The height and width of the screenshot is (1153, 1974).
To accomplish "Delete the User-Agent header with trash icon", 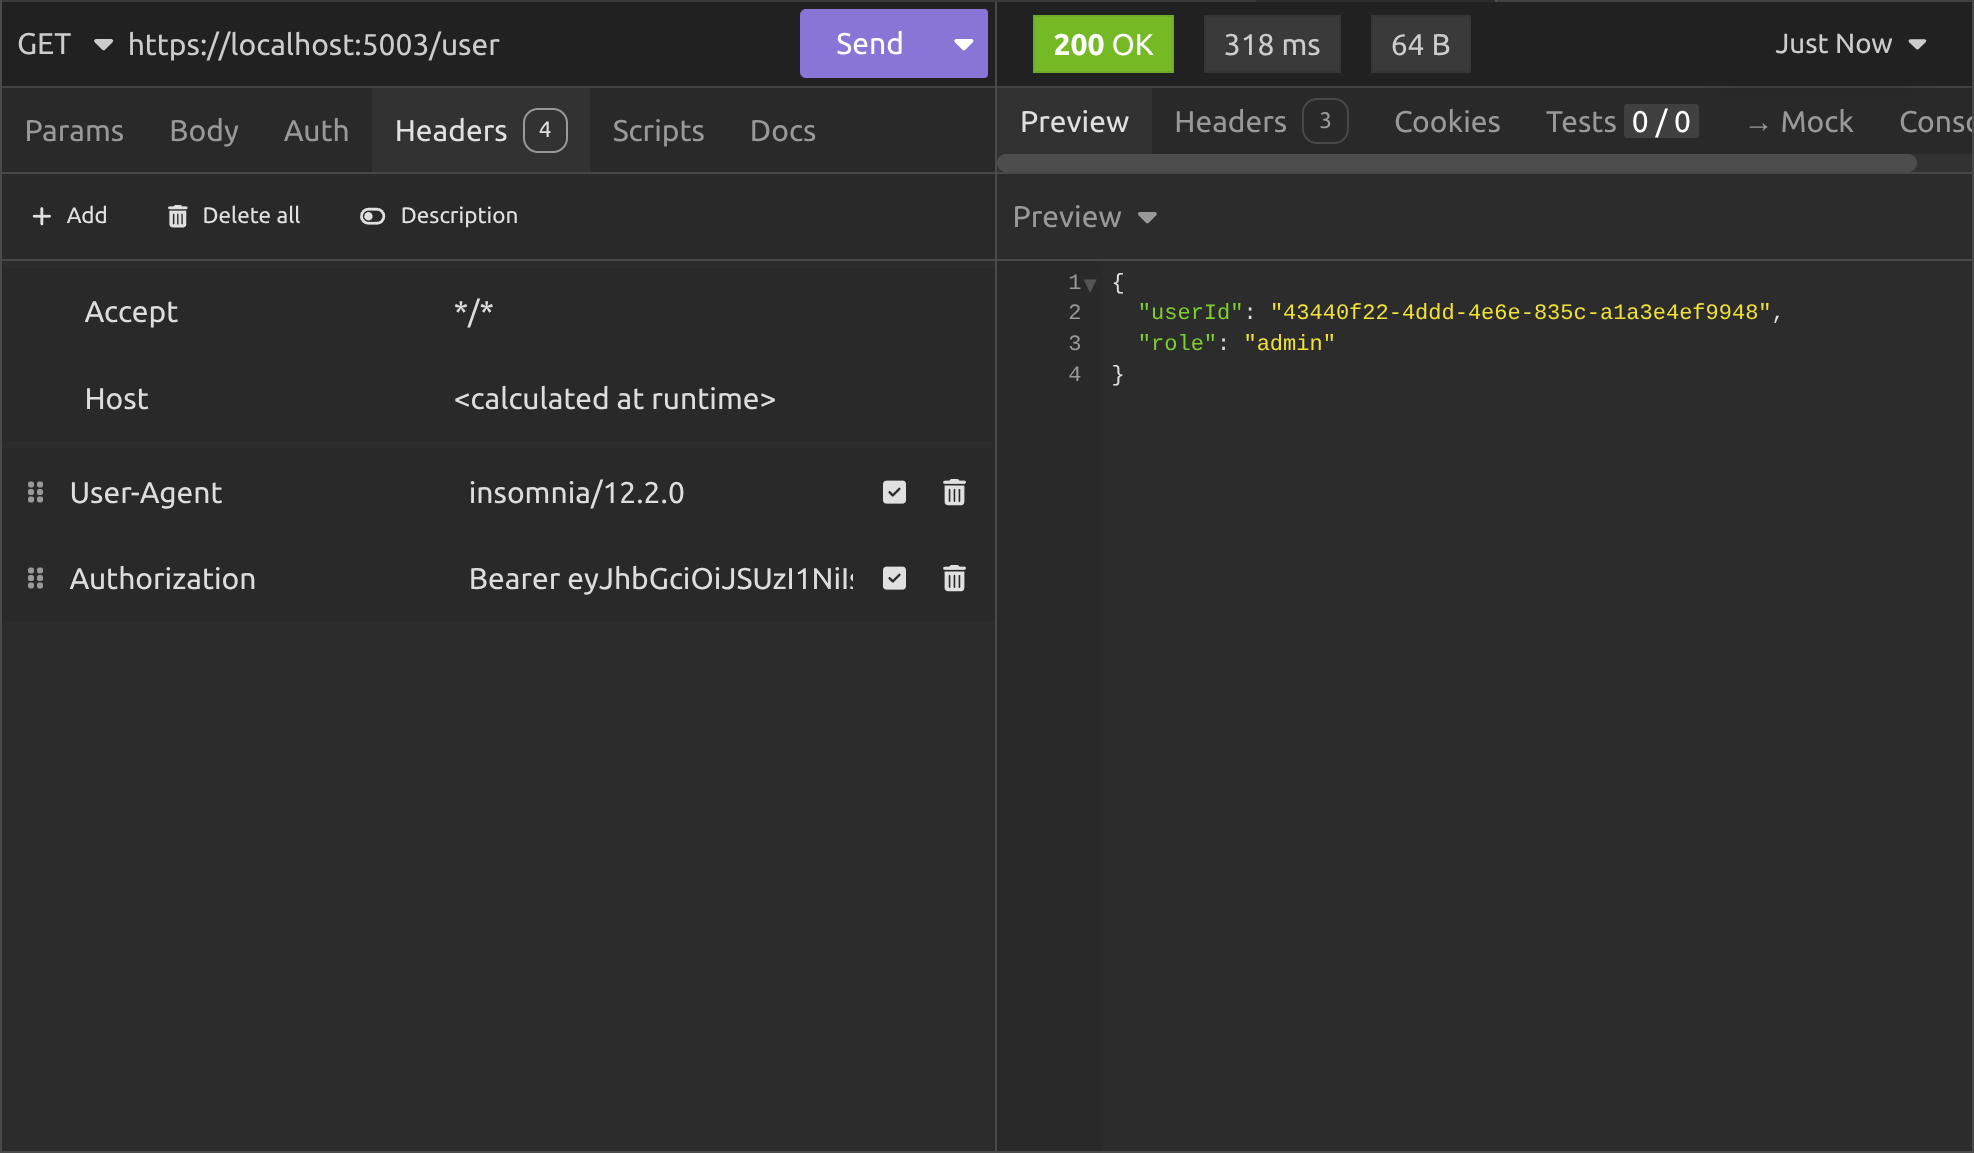I will coord(954,492).
